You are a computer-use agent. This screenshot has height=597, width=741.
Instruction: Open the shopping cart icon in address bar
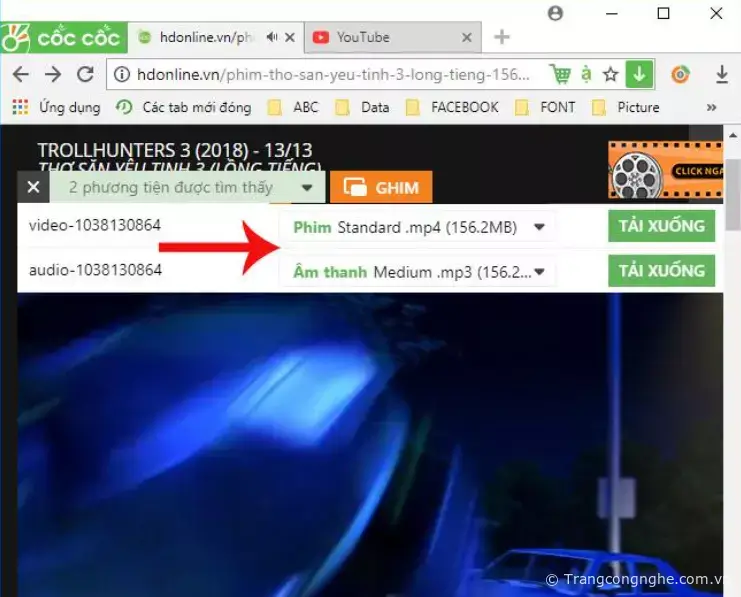[x=559, y=75]
